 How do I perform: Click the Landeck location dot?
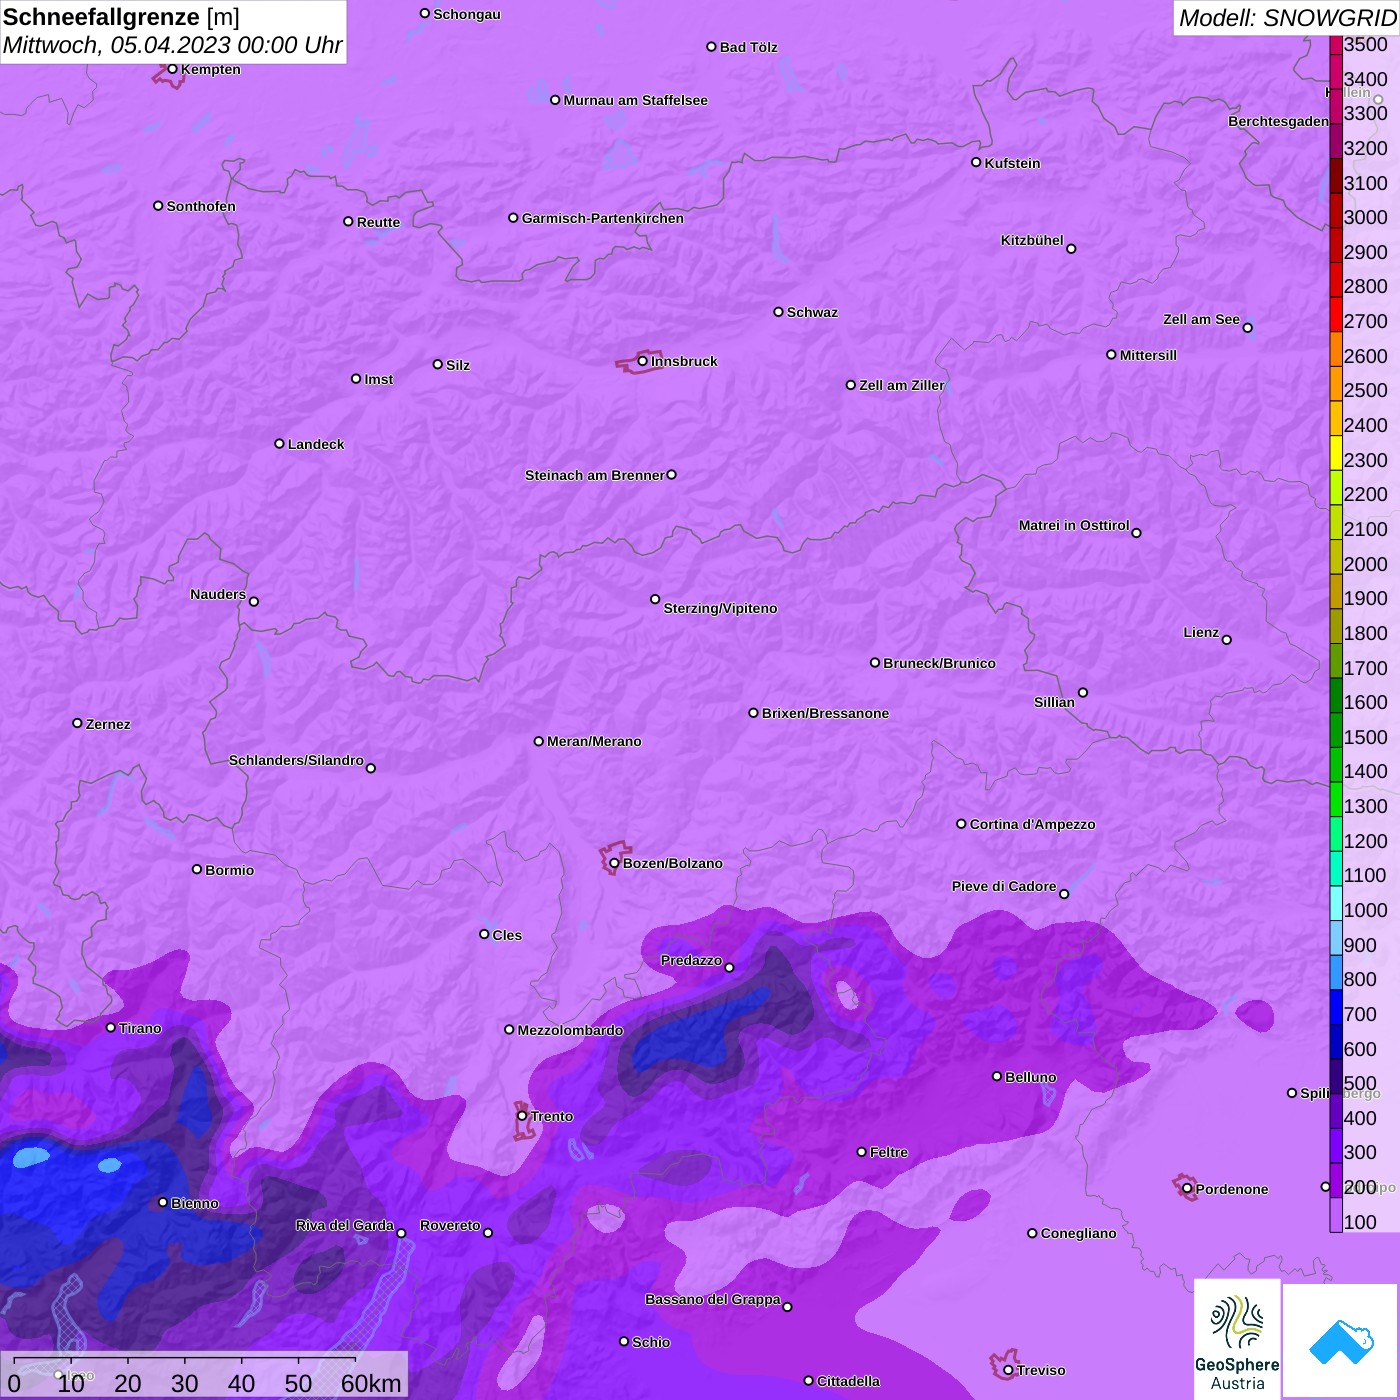coord(279,443)
